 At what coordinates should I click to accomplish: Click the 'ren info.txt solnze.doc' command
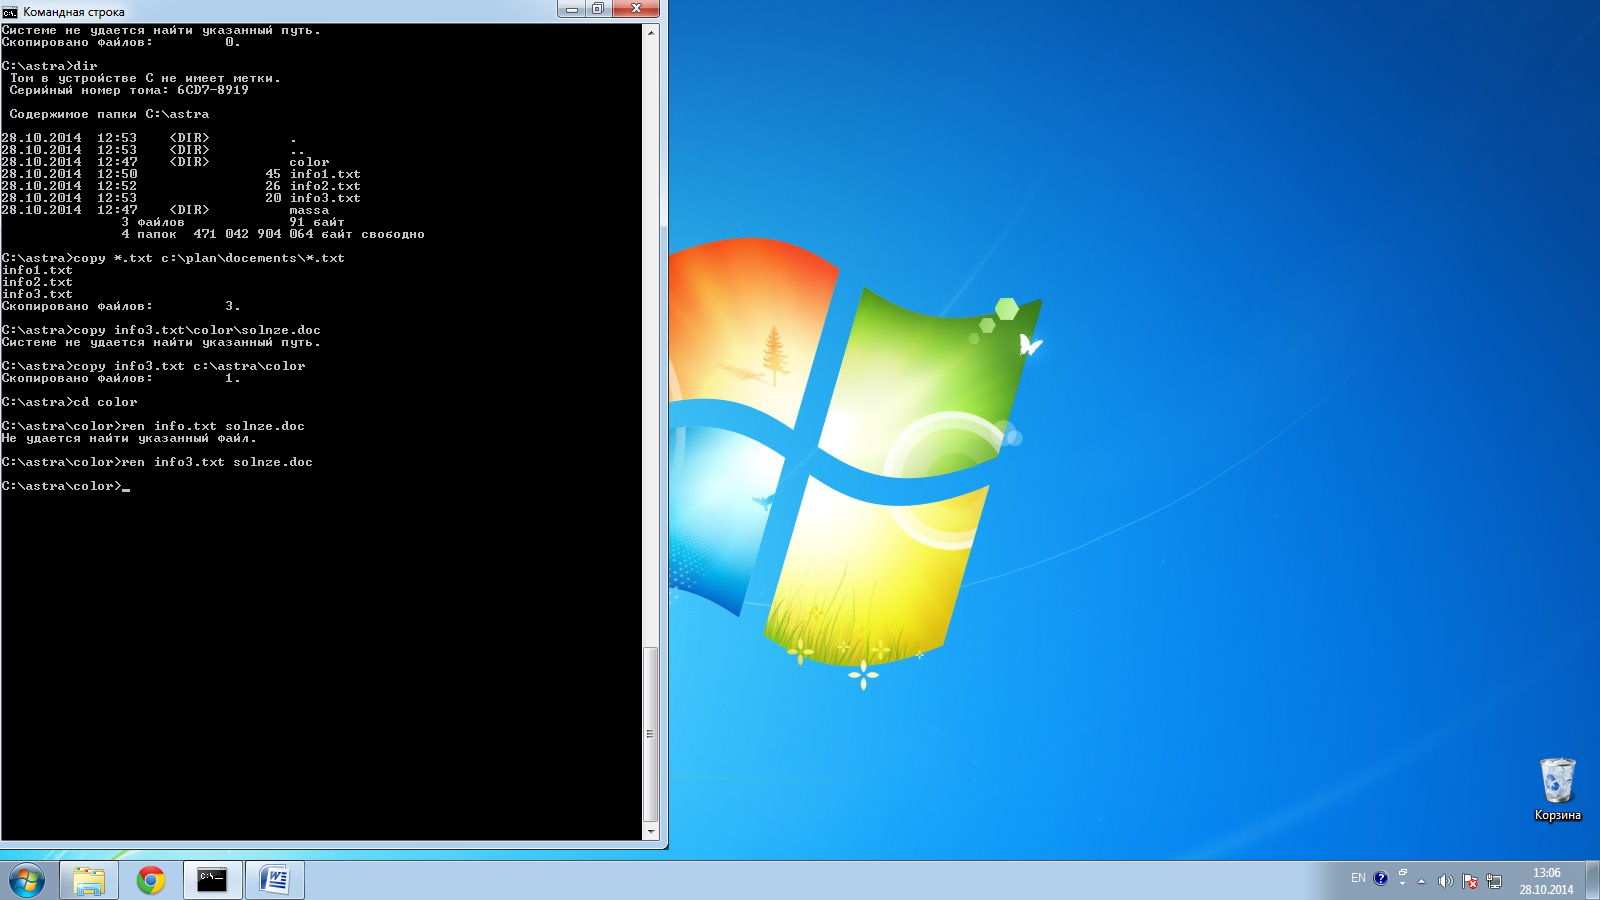pos(213,426)
